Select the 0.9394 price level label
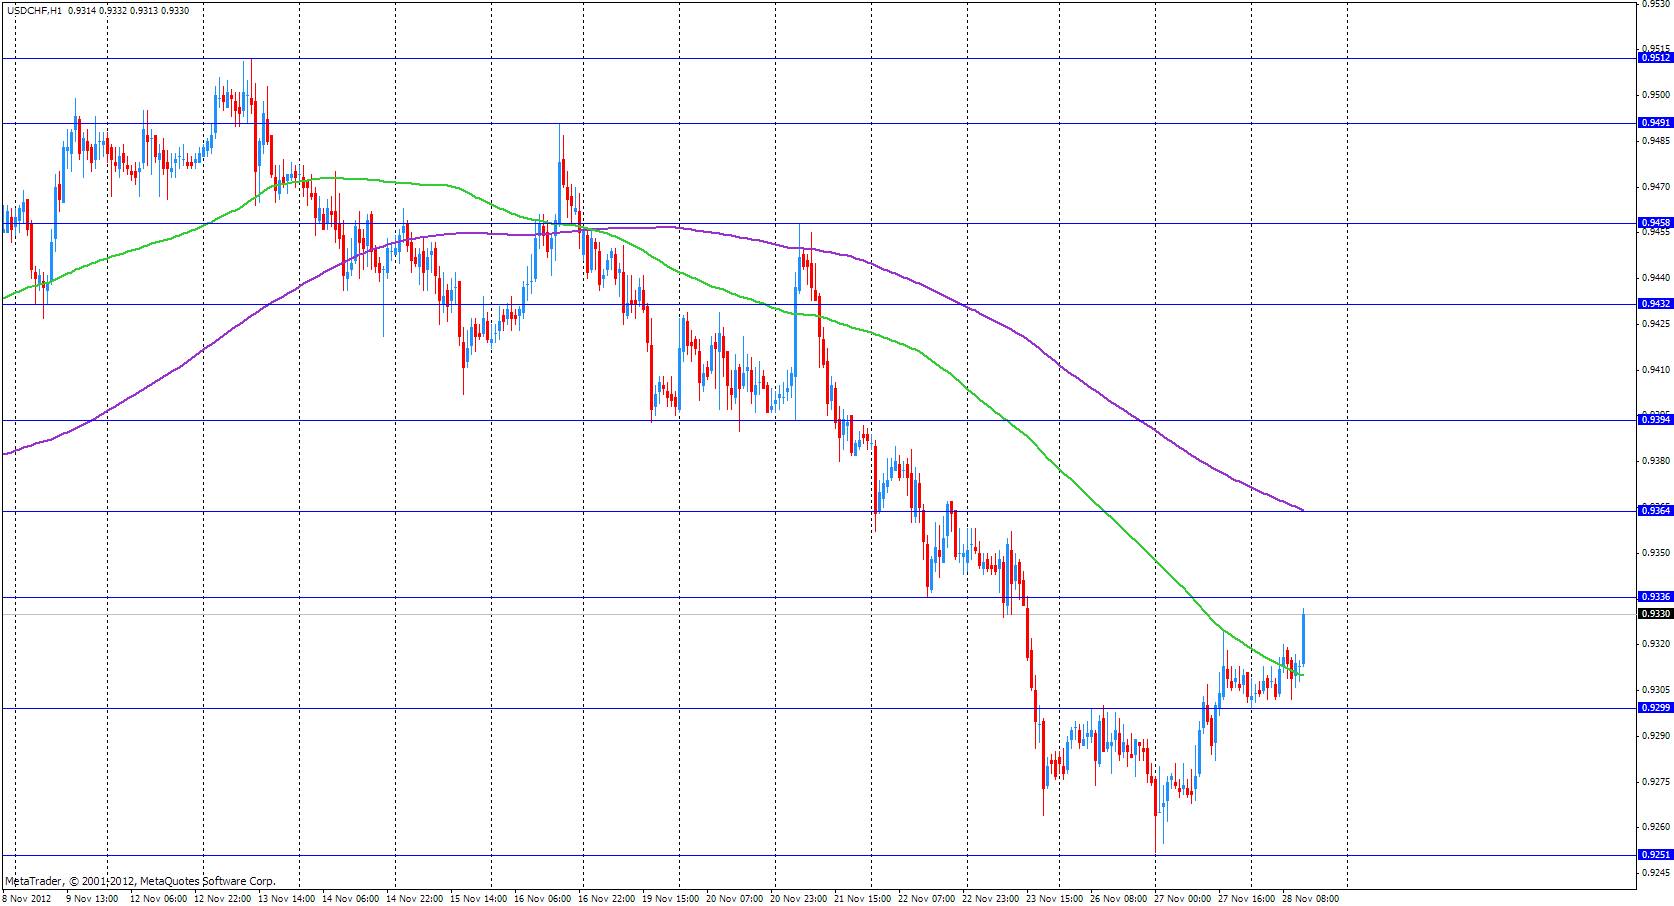 click(x=1655, y=420)
